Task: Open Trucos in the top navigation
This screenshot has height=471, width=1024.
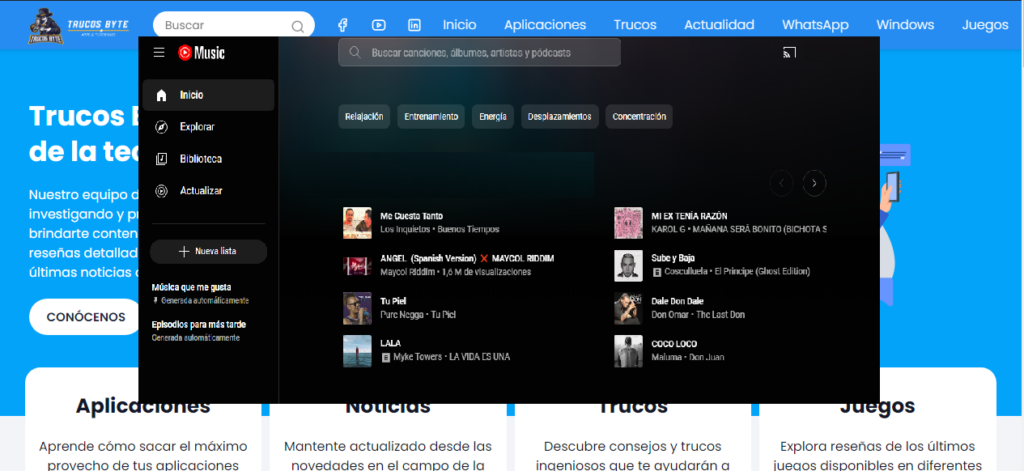Action: tap(635, 25)
